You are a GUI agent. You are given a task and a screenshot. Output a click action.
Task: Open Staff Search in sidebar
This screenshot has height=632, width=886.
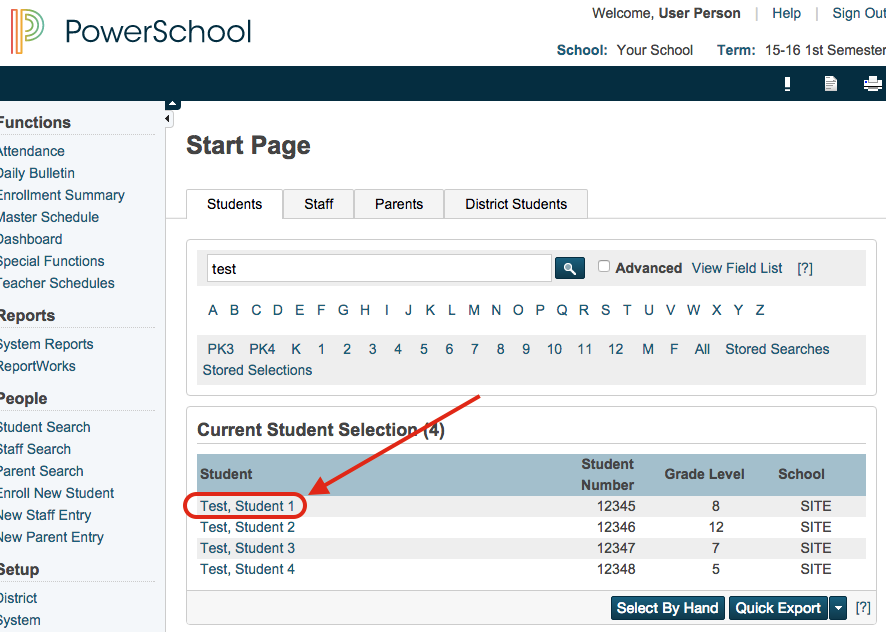[x=35, y=449]
